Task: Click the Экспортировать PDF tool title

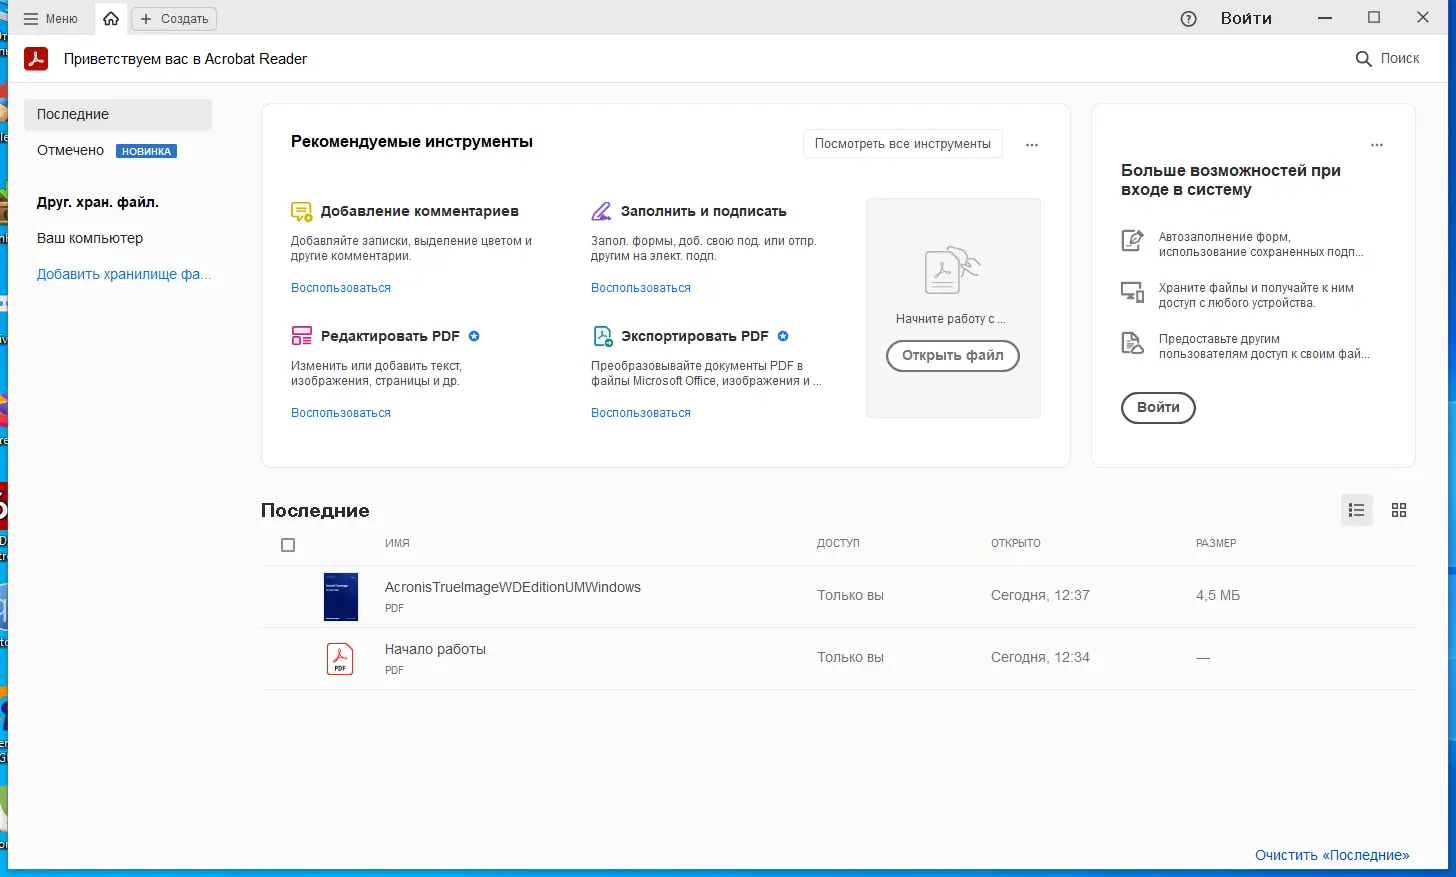Action: [x=695, y=336]
